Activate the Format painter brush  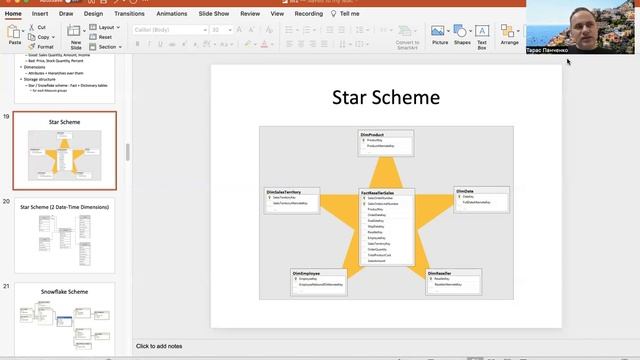click(32, 47)
